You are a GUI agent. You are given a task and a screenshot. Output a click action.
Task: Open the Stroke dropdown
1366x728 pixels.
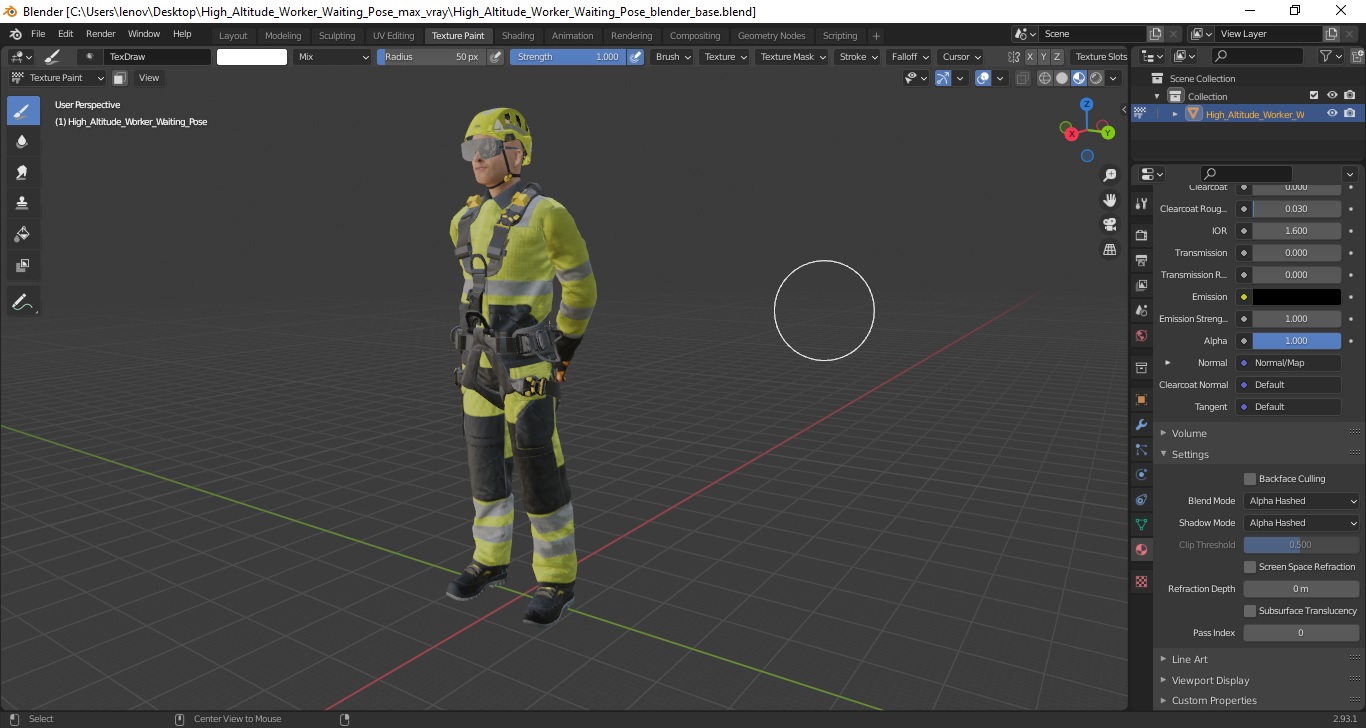(x=858, y=57)
